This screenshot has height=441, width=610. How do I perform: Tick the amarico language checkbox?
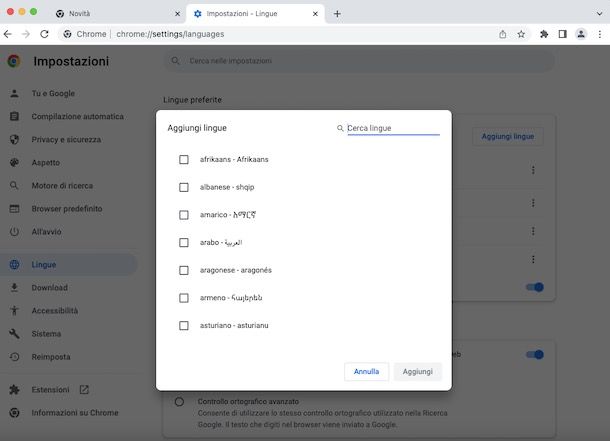[184, 215]
